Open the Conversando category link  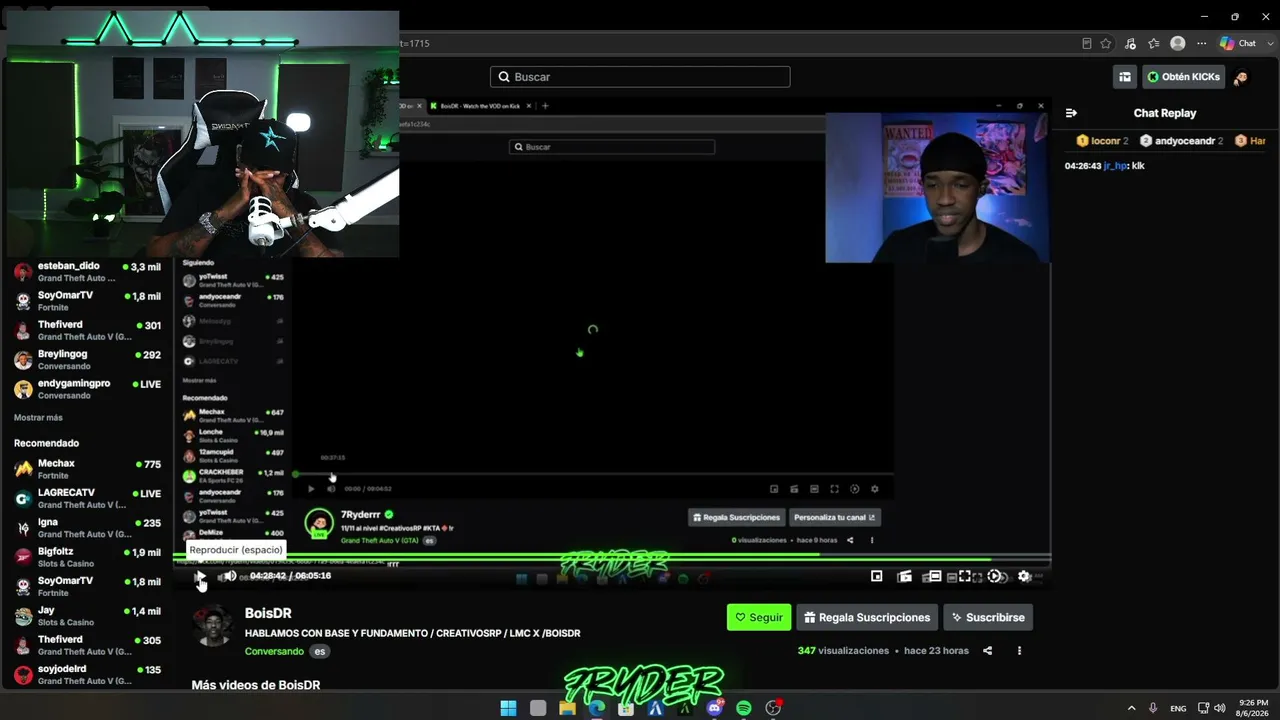pyautogui.click(x=274, y=651)
